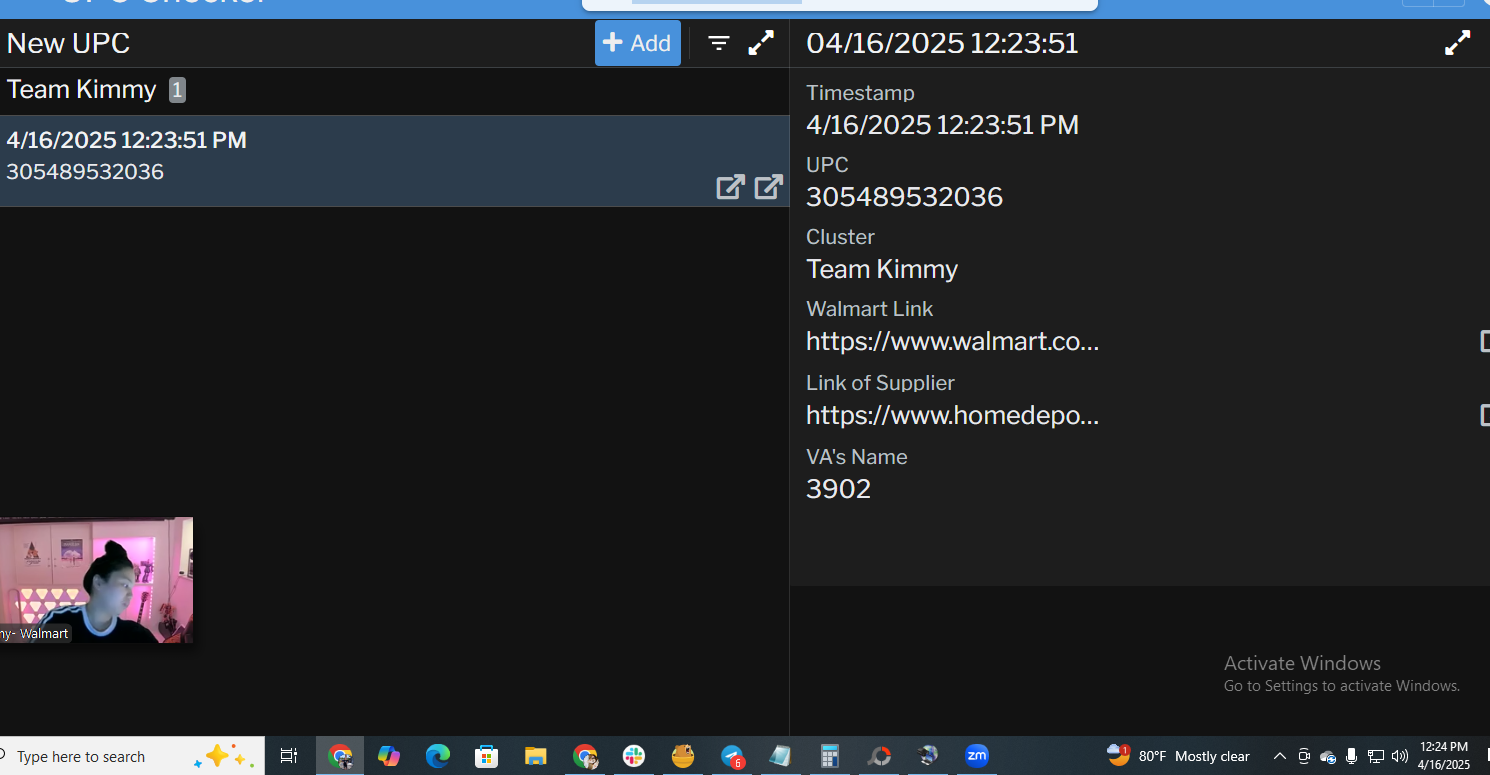Open the second external link icon in the record row
Viewport: 1490px width, 775px height.
[768, 187]
